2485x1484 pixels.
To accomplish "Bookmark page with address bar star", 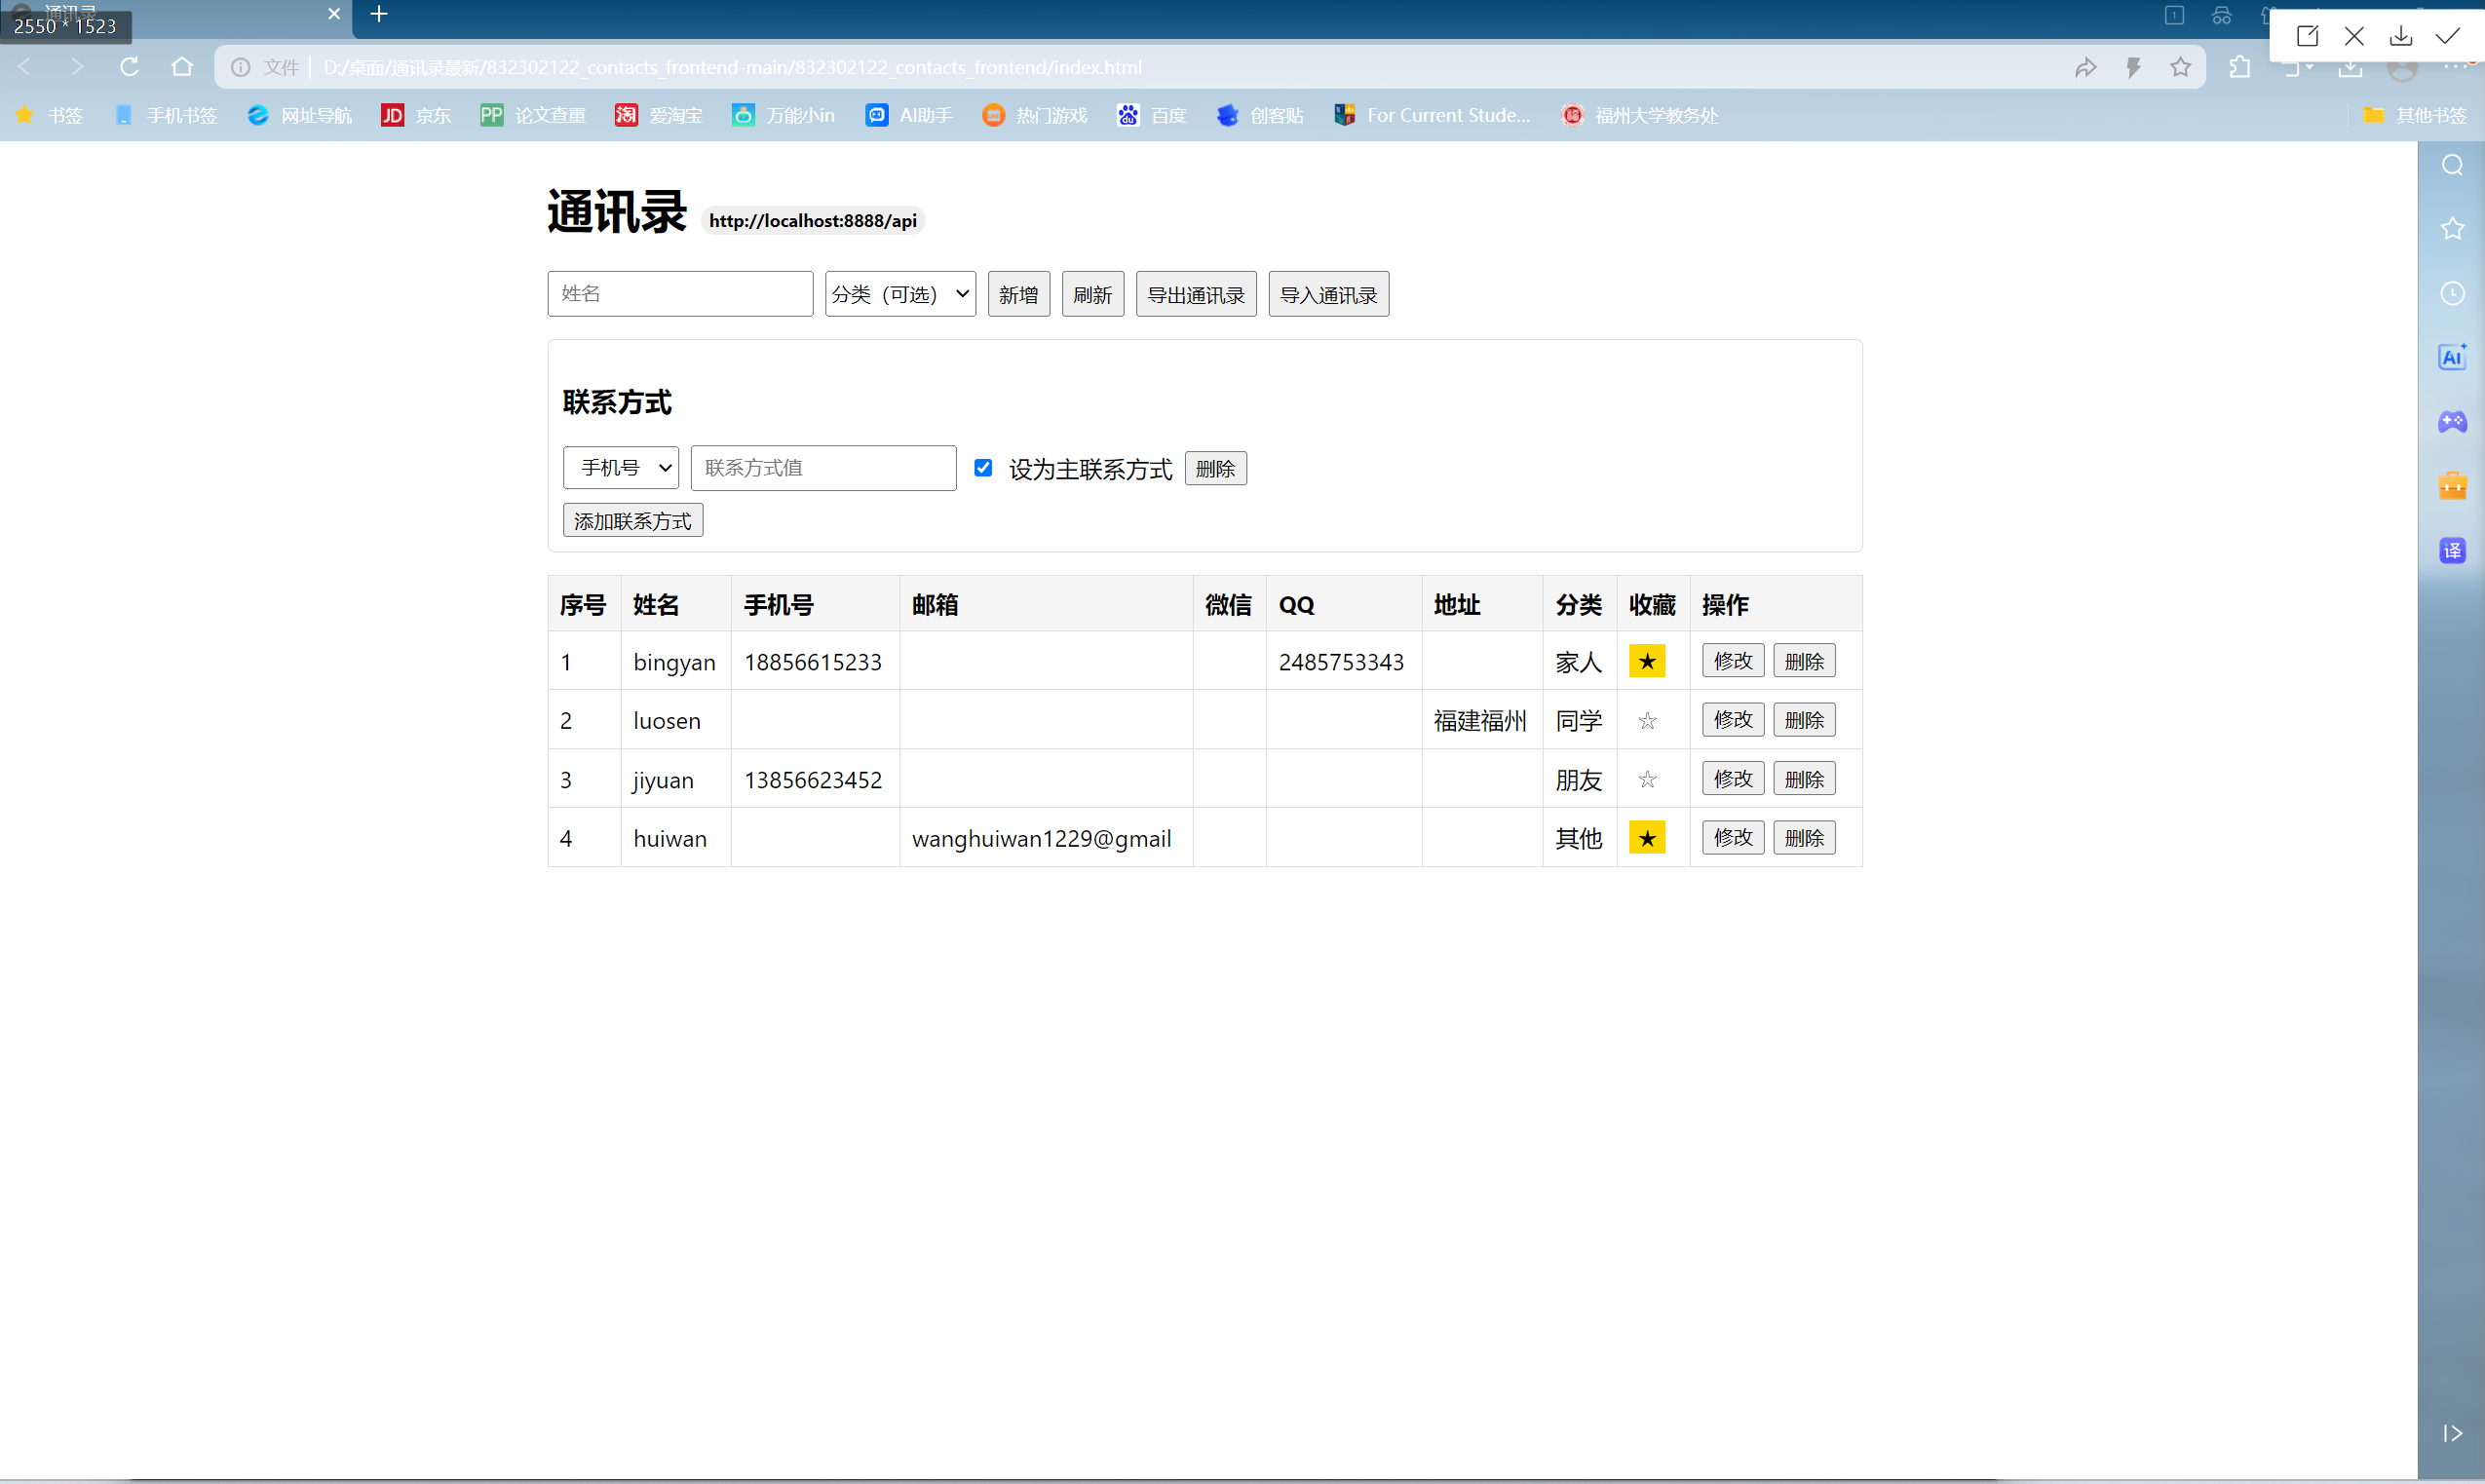I will (2180, 67).
